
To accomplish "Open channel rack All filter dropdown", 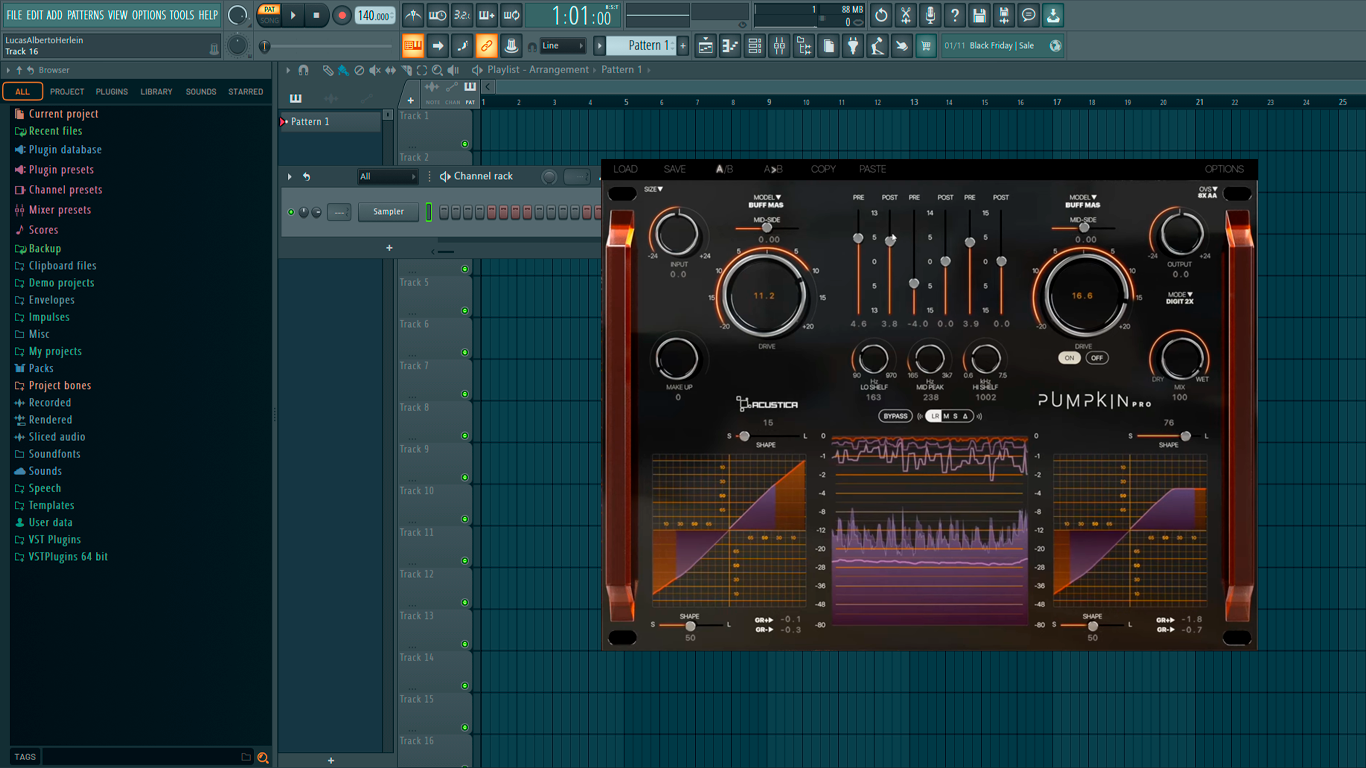I will coord(388,177).
